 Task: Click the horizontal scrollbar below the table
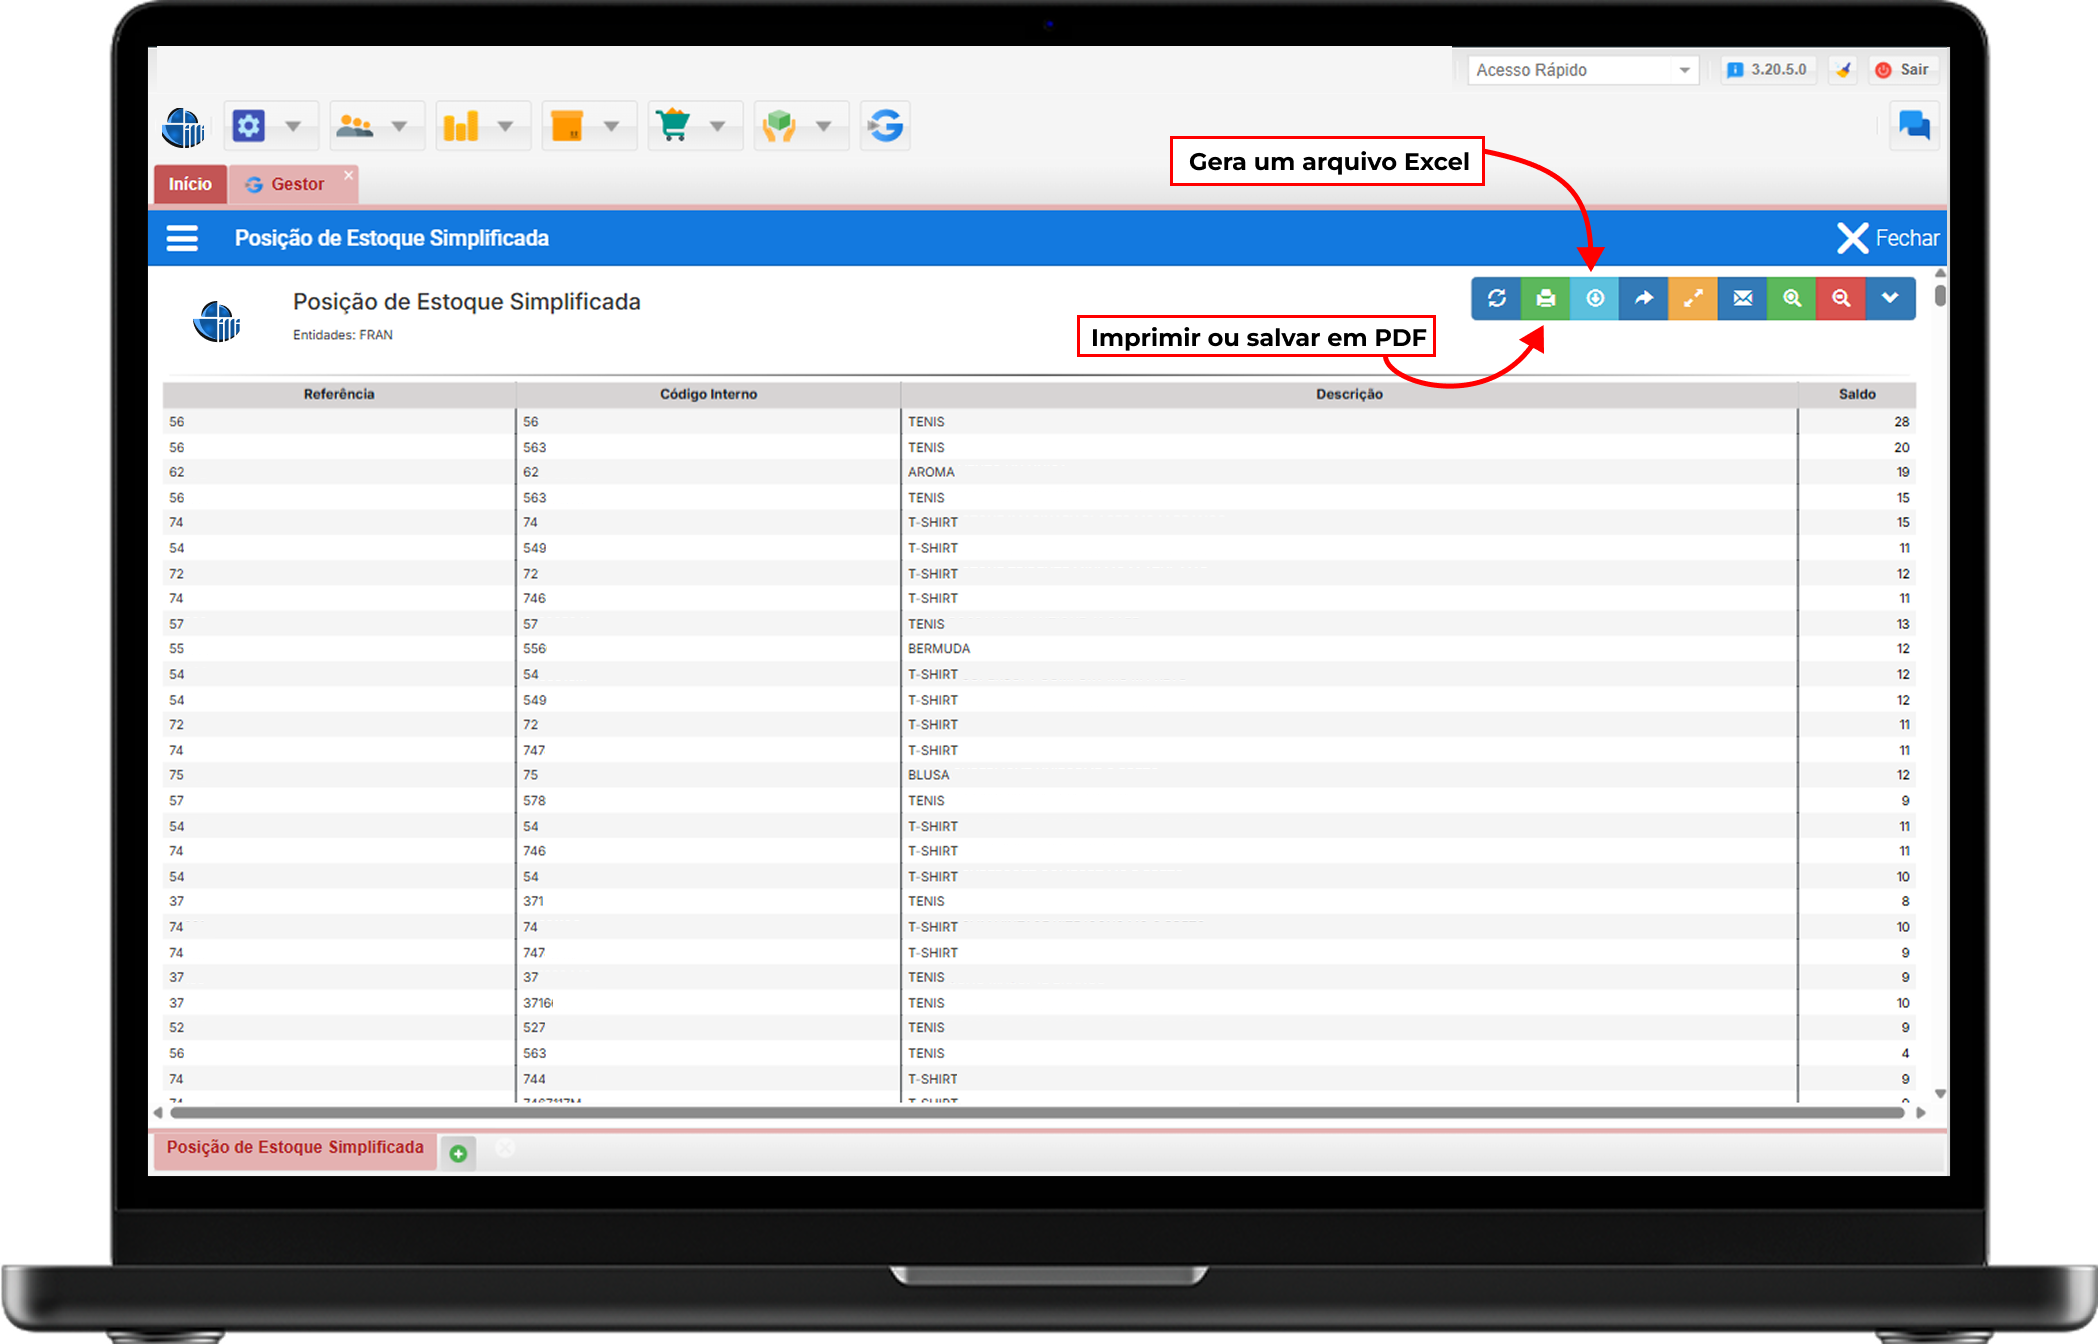[x=1036, y=1112]
